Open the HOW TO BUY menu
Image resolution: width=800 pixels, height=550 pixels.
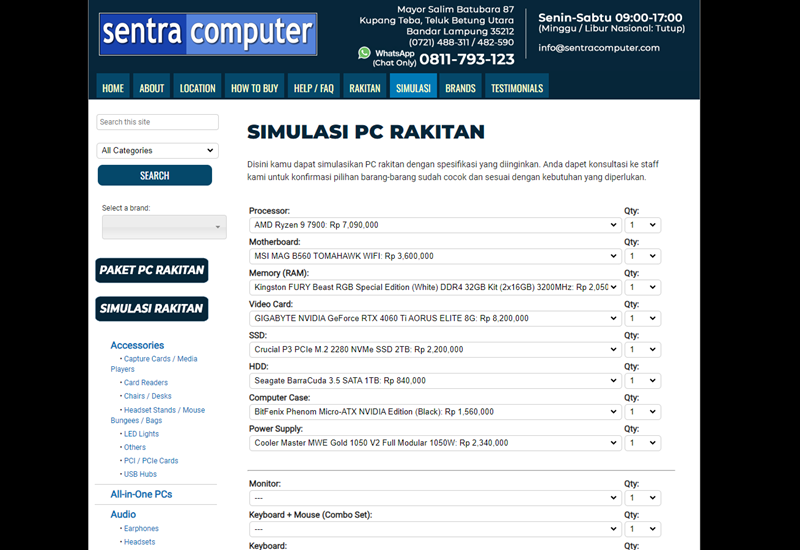[x=254, y=88]
